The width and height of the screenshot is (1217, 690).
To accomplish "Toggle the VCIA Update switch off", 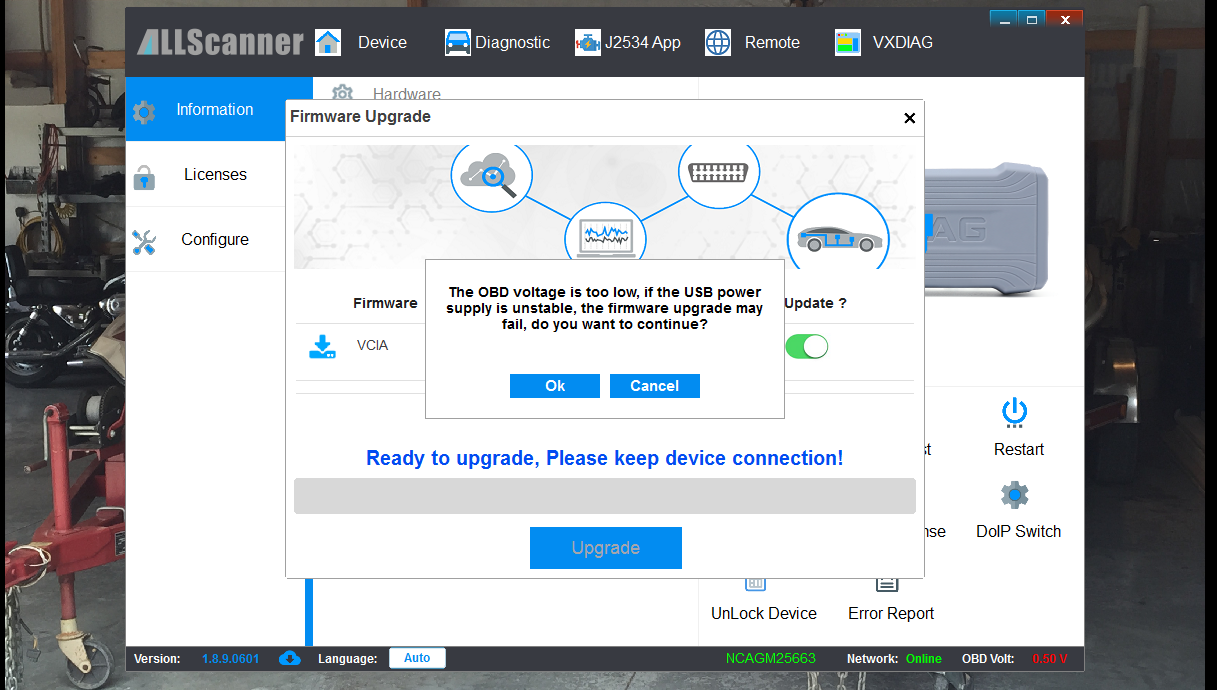I will click(807, 347).
